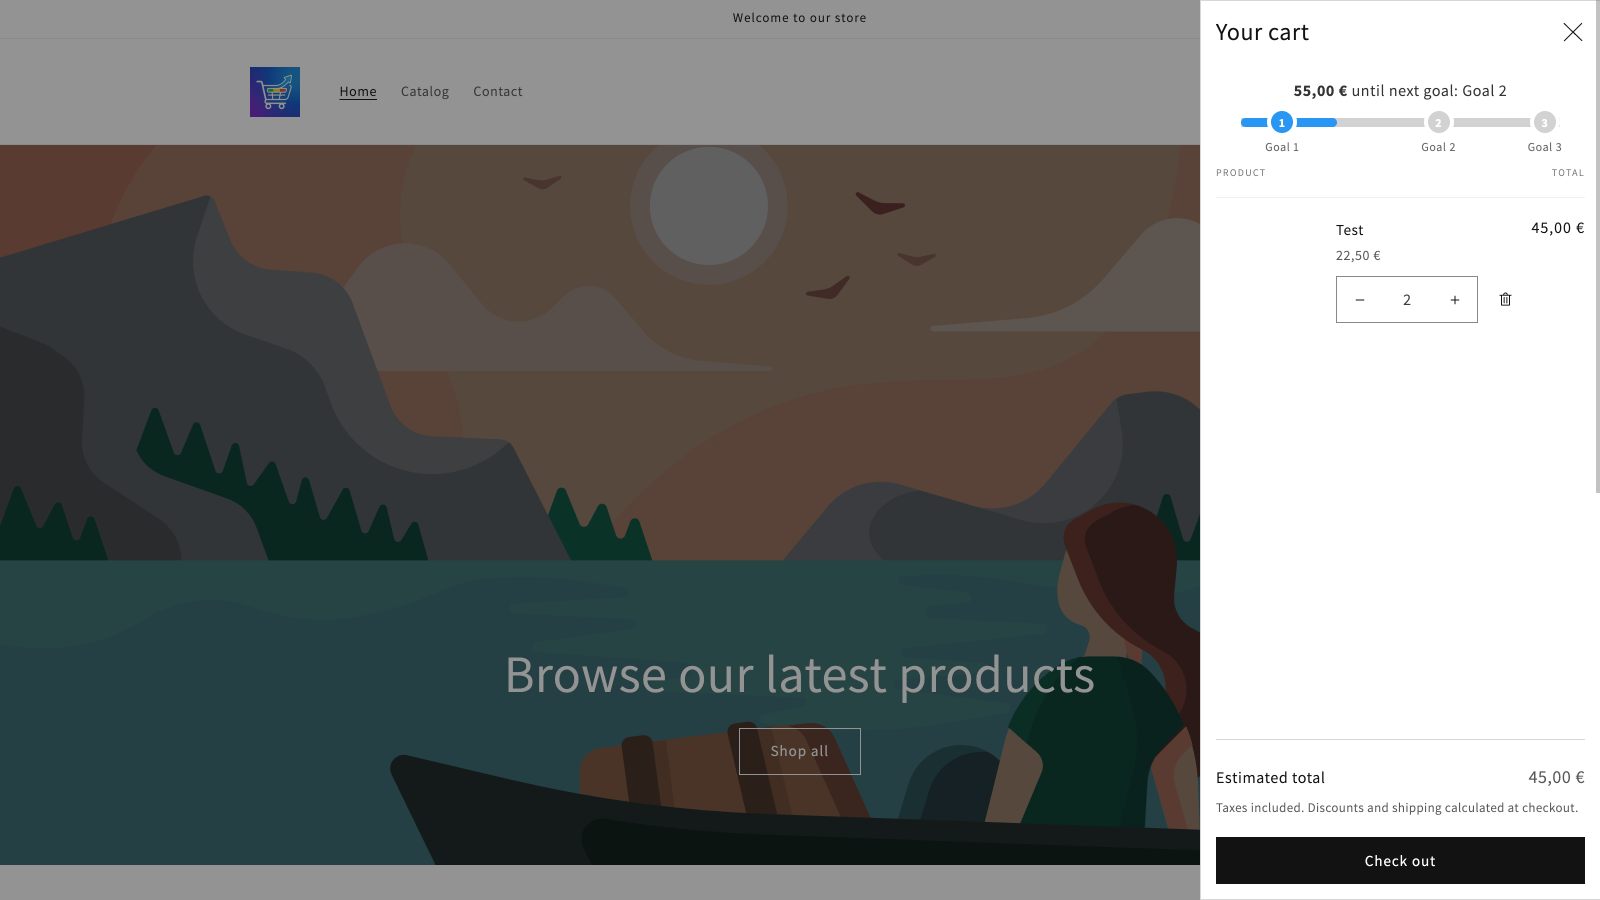Open the Test product link in cart
1600x900 pixels.
pos(1349,230)
